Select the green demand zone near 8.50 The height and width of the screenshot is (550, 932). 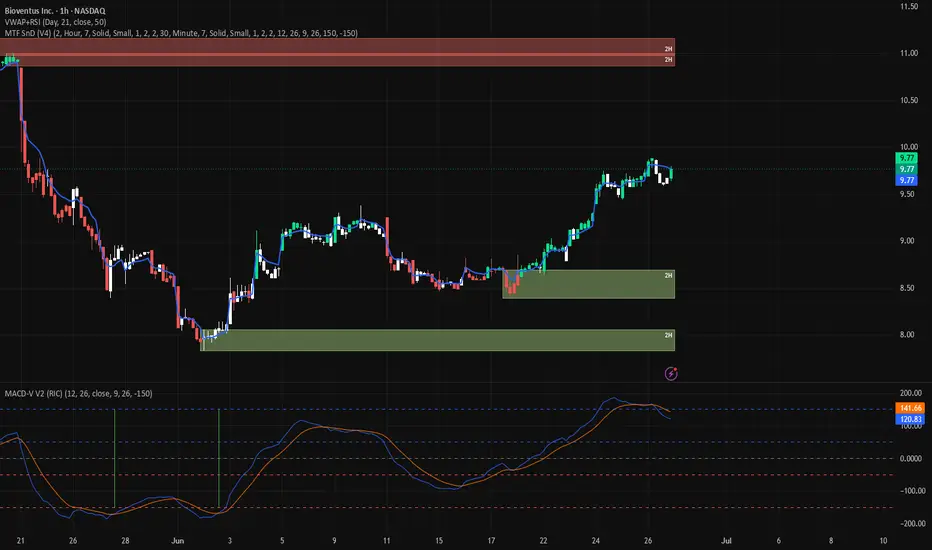pos(588,284)
